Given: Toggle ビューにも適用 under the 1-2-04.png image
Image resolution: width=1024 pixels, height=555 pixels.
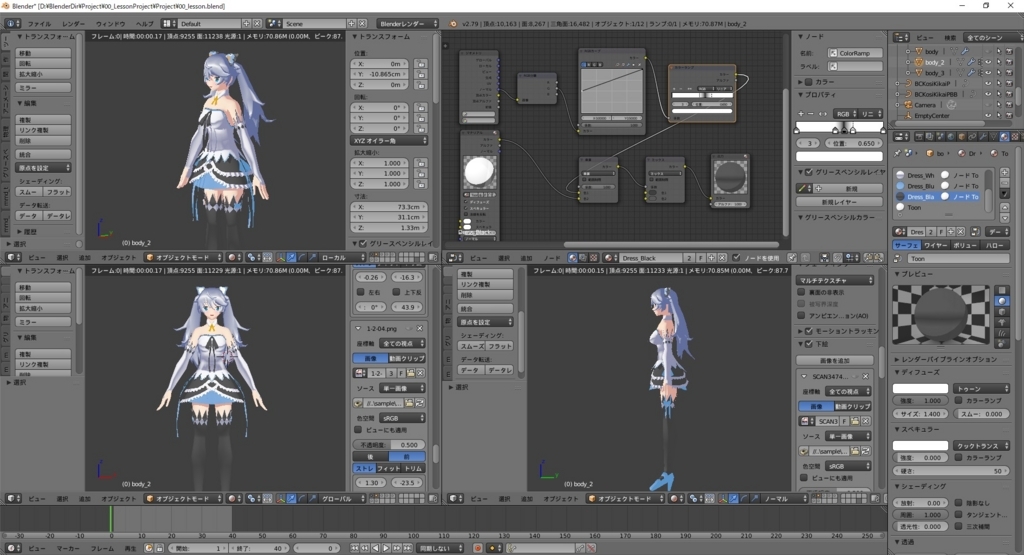Looking at the screenshot, I should pyautogui.click(x=358, y=430).
